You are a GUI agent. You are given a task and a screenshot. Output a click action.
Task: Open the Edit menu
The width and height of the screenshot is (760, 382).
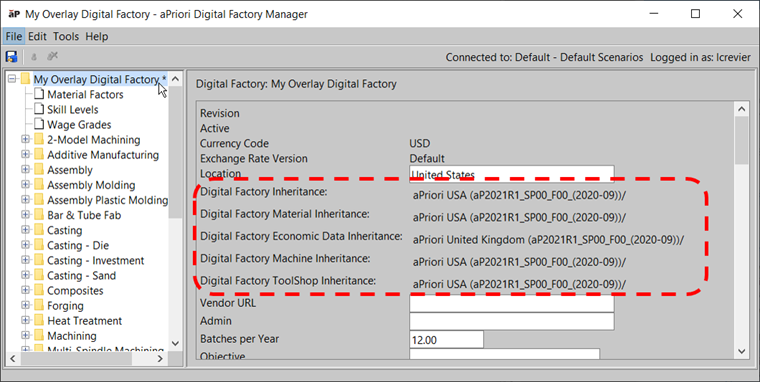[x=37, y=36]
